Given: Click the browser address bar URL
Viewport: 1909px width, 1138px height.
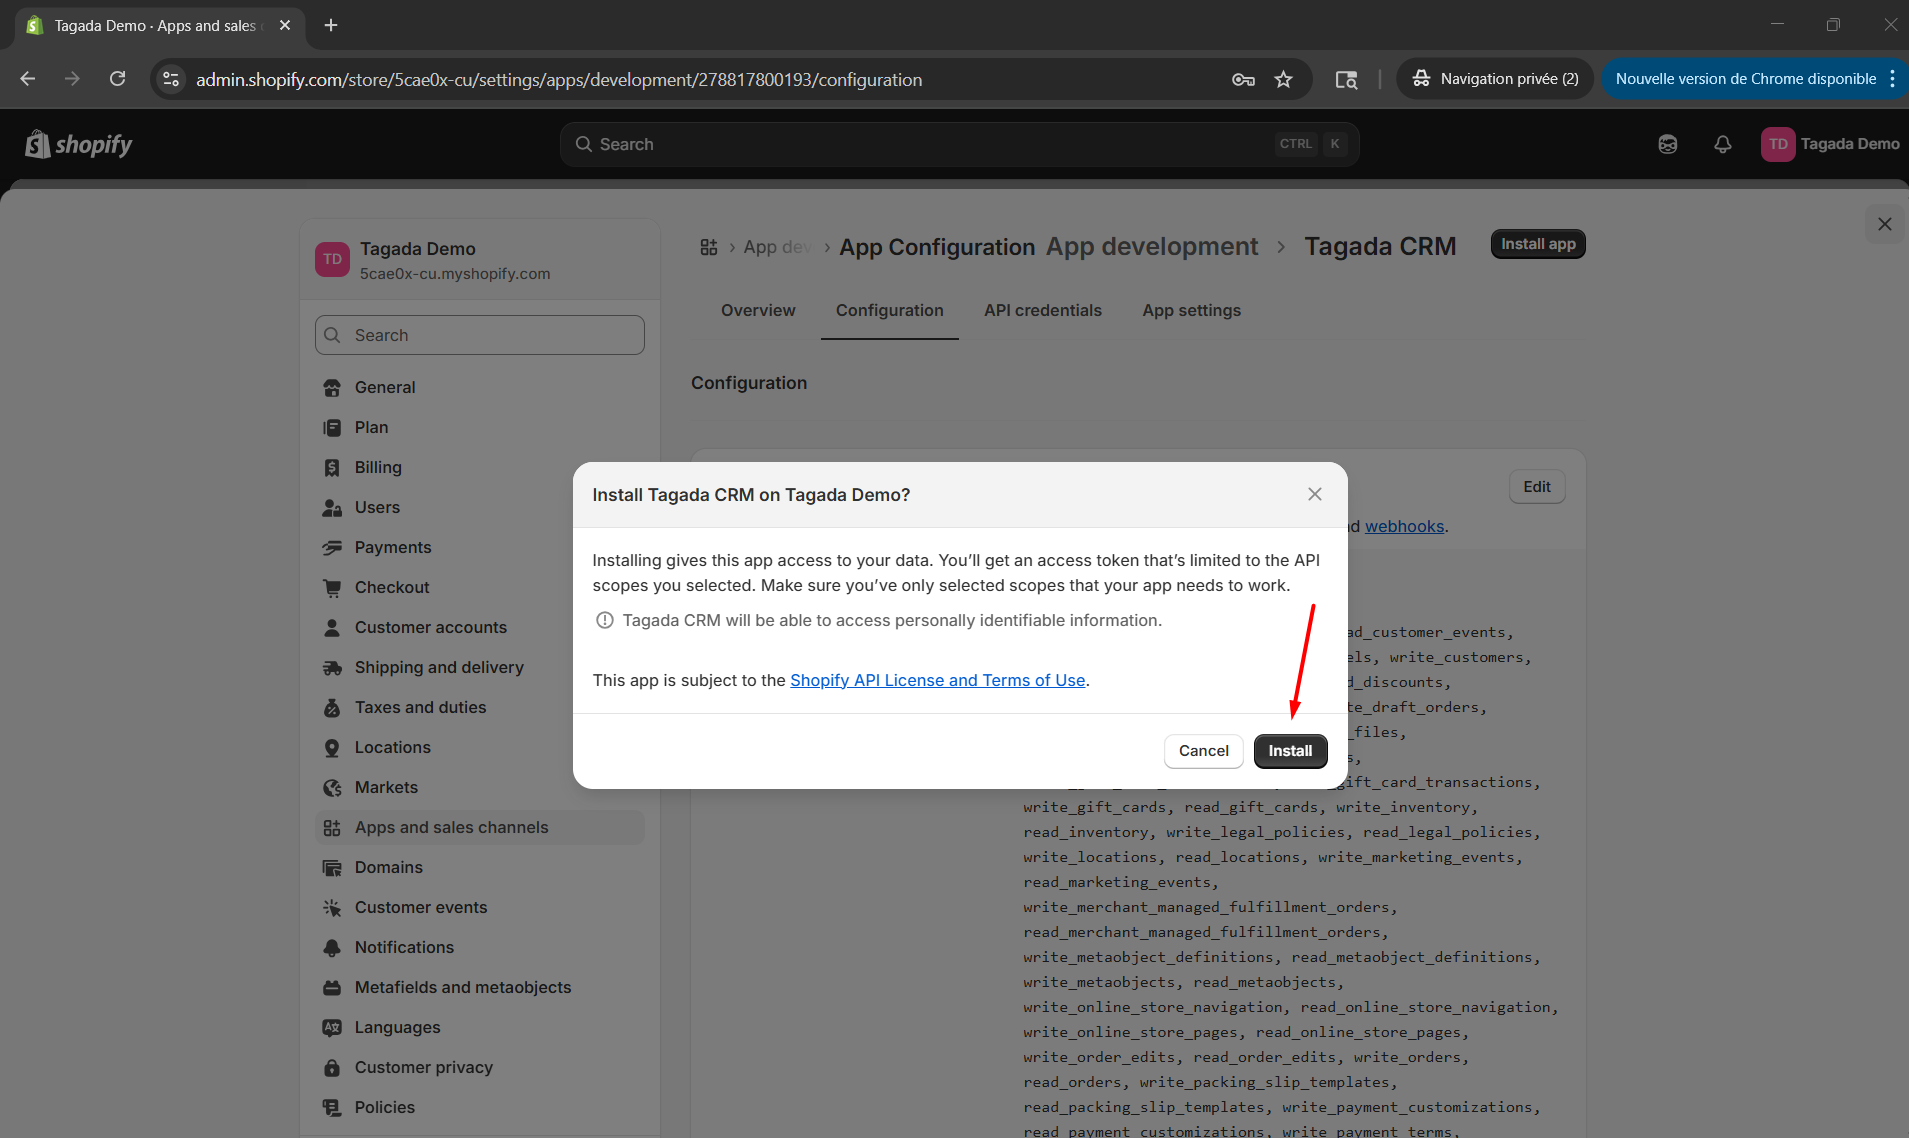Looking at the screenshot, I should click(559, 79).
